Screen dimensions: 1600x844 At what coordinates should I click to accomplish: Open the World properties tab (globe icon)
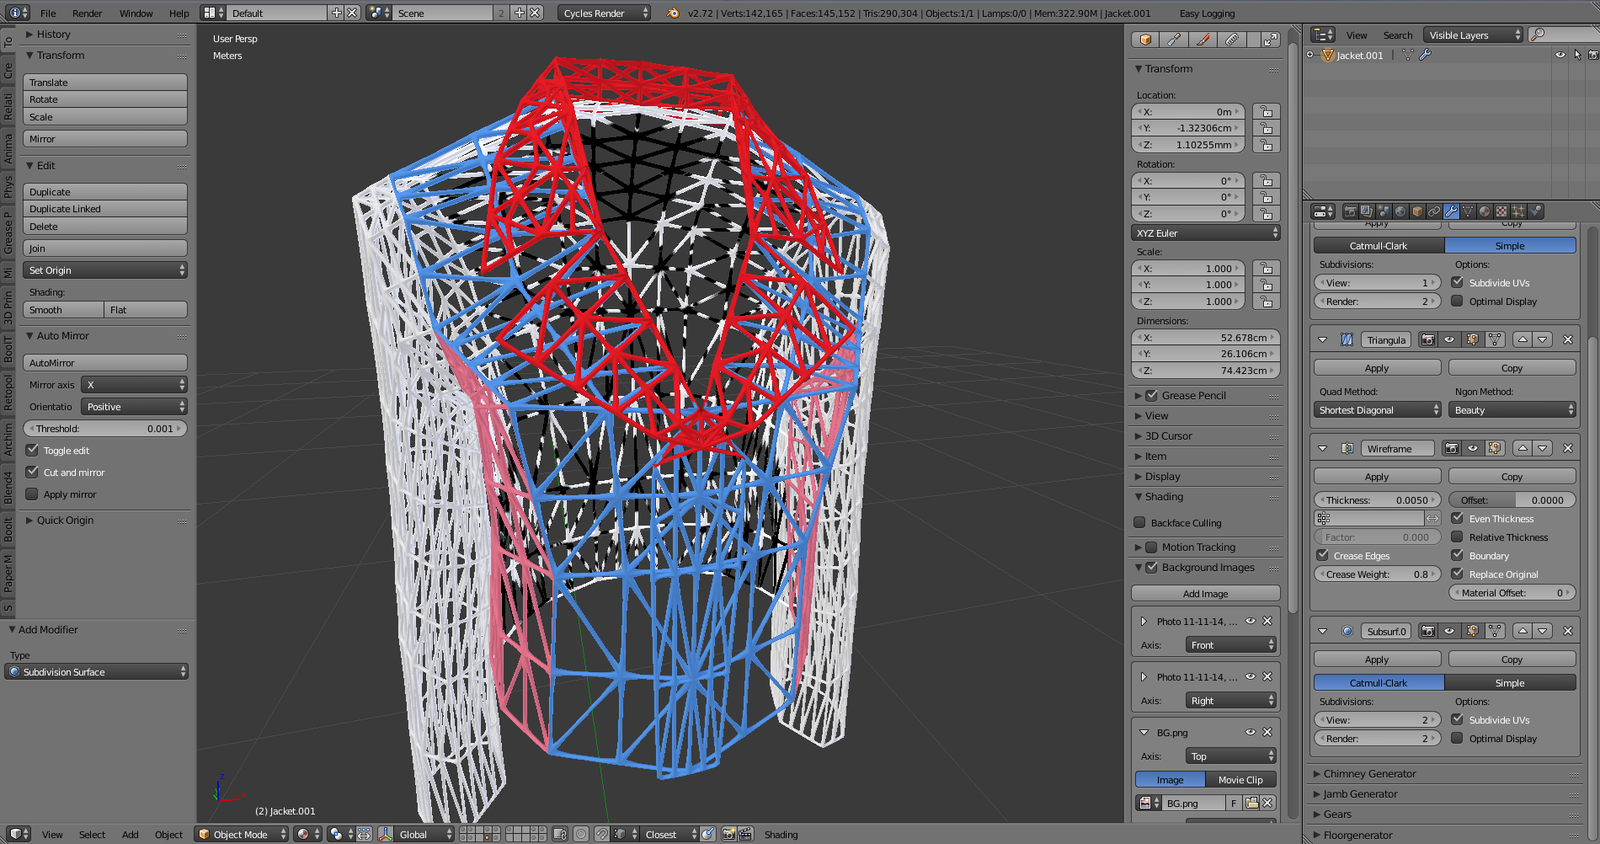tap(1400, 211)
